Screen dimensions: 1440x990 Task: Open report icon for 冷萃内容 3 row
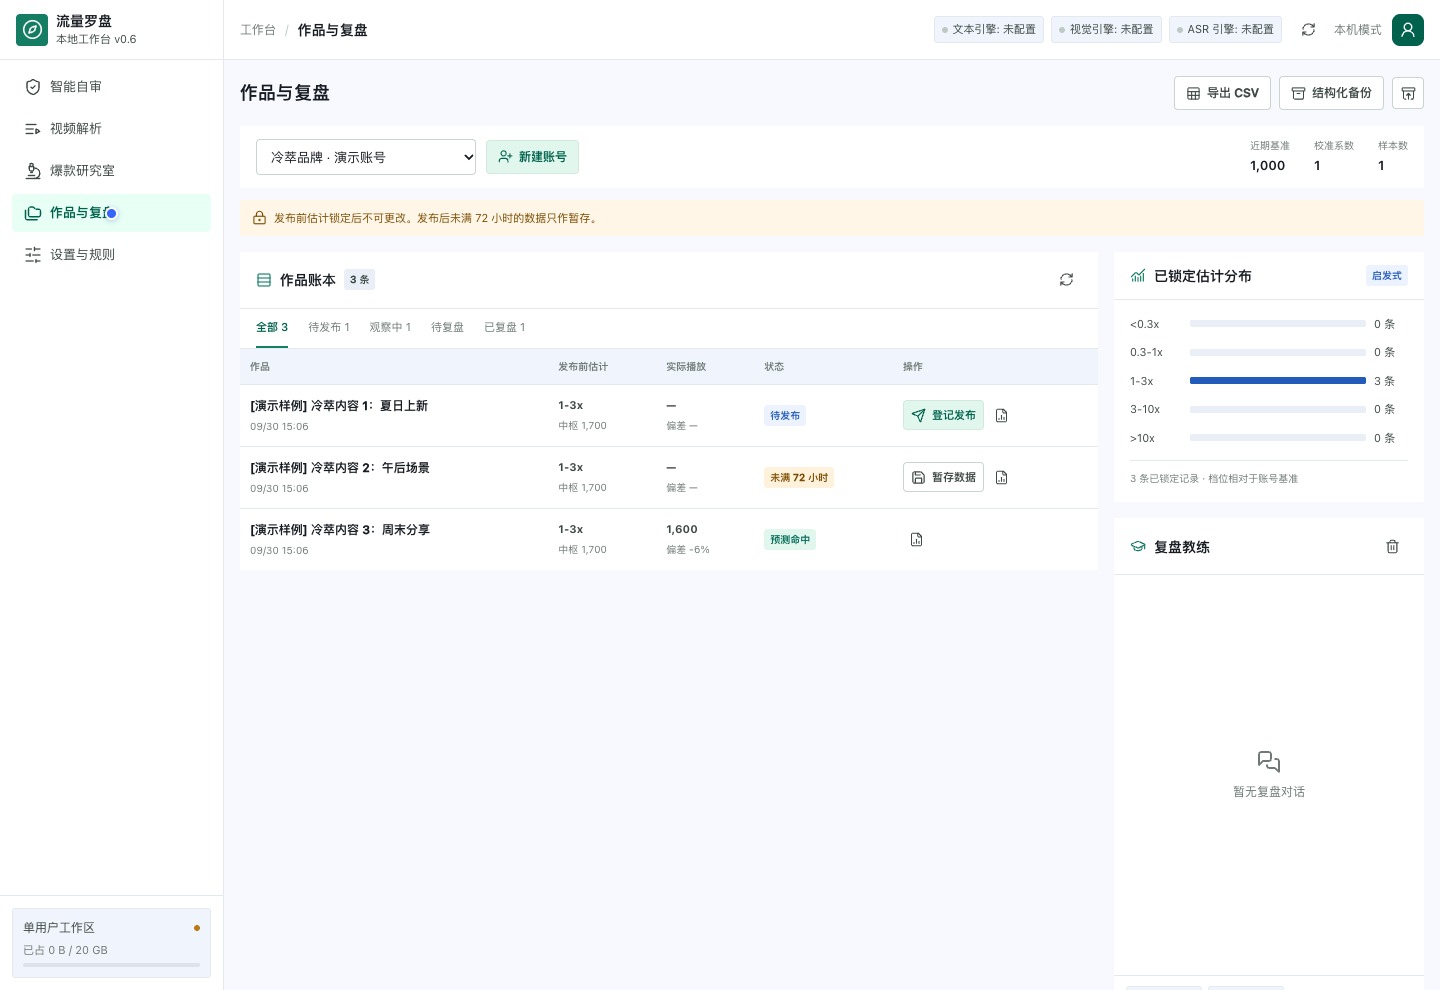click(917, 540)
